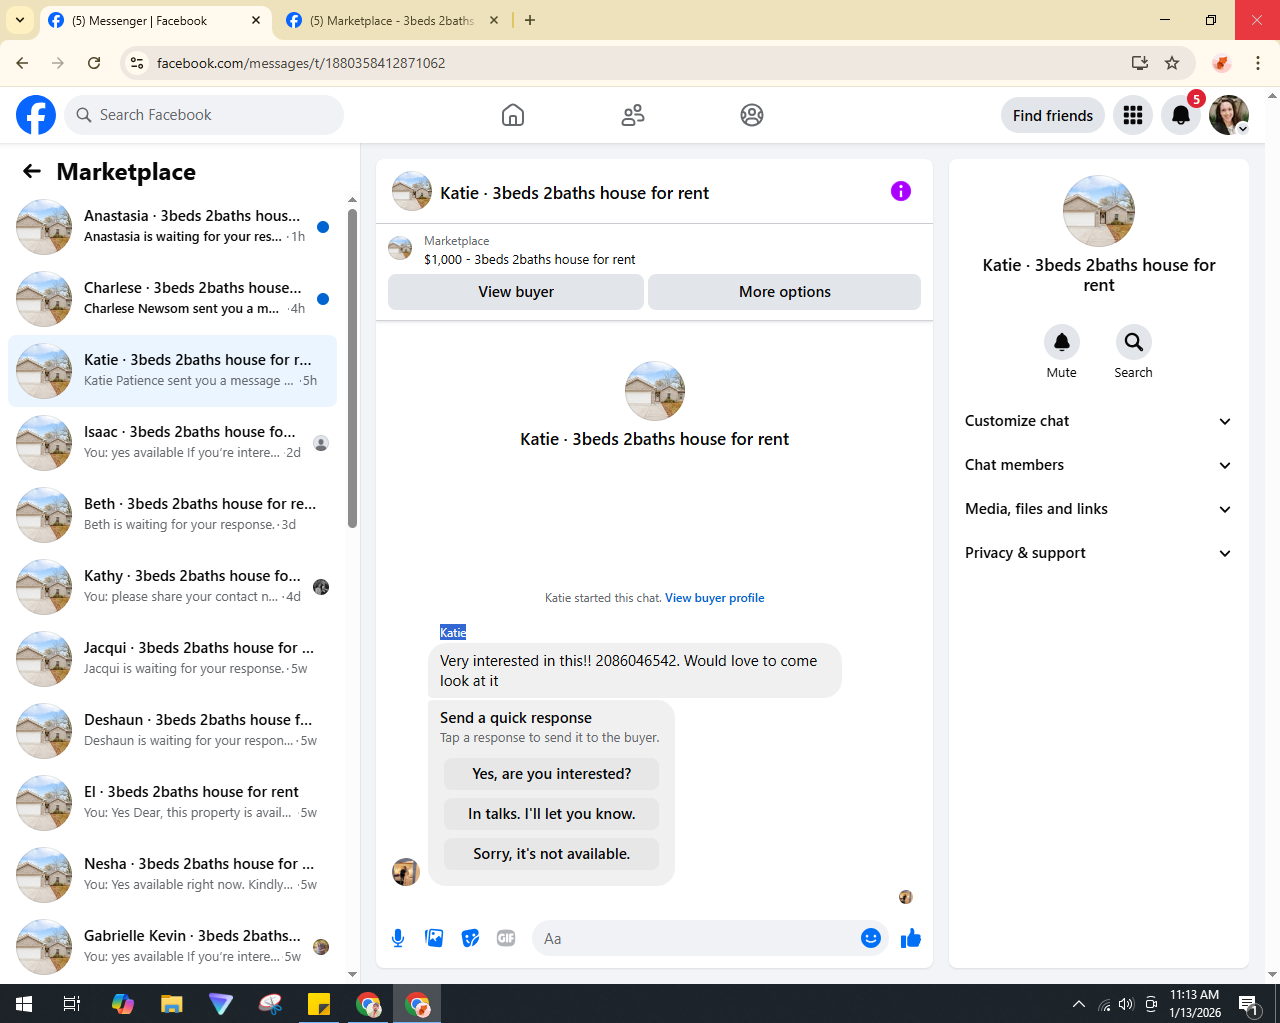This screenshot has height=1023, width=1280.
Task: Click the conversation list scrollbar
Action: click(352, 368)
